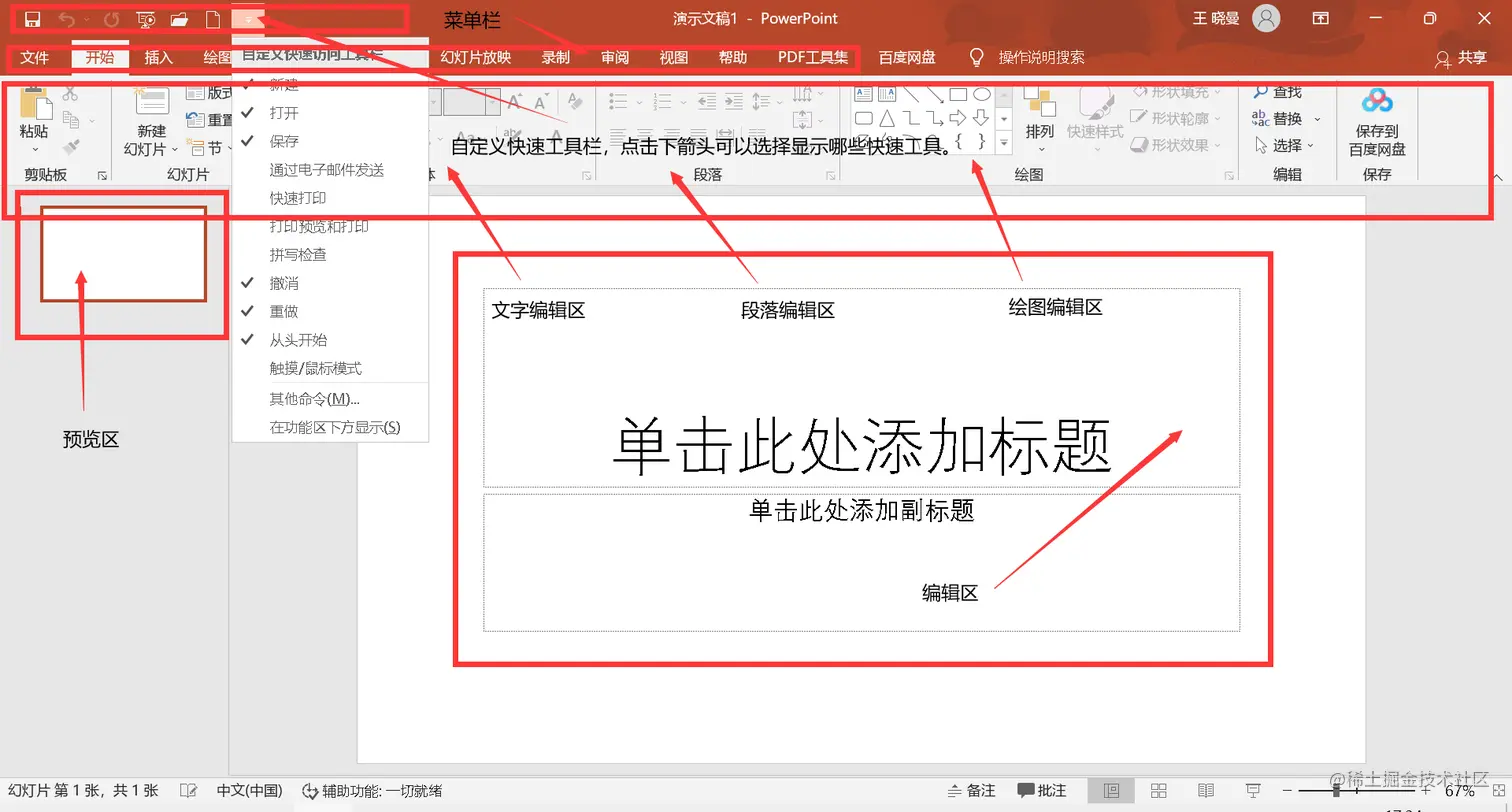Viewport: 1512px width, 812px height.
Task: Click the Arrange (排列) icon
Action: [x=1040, y=103]
